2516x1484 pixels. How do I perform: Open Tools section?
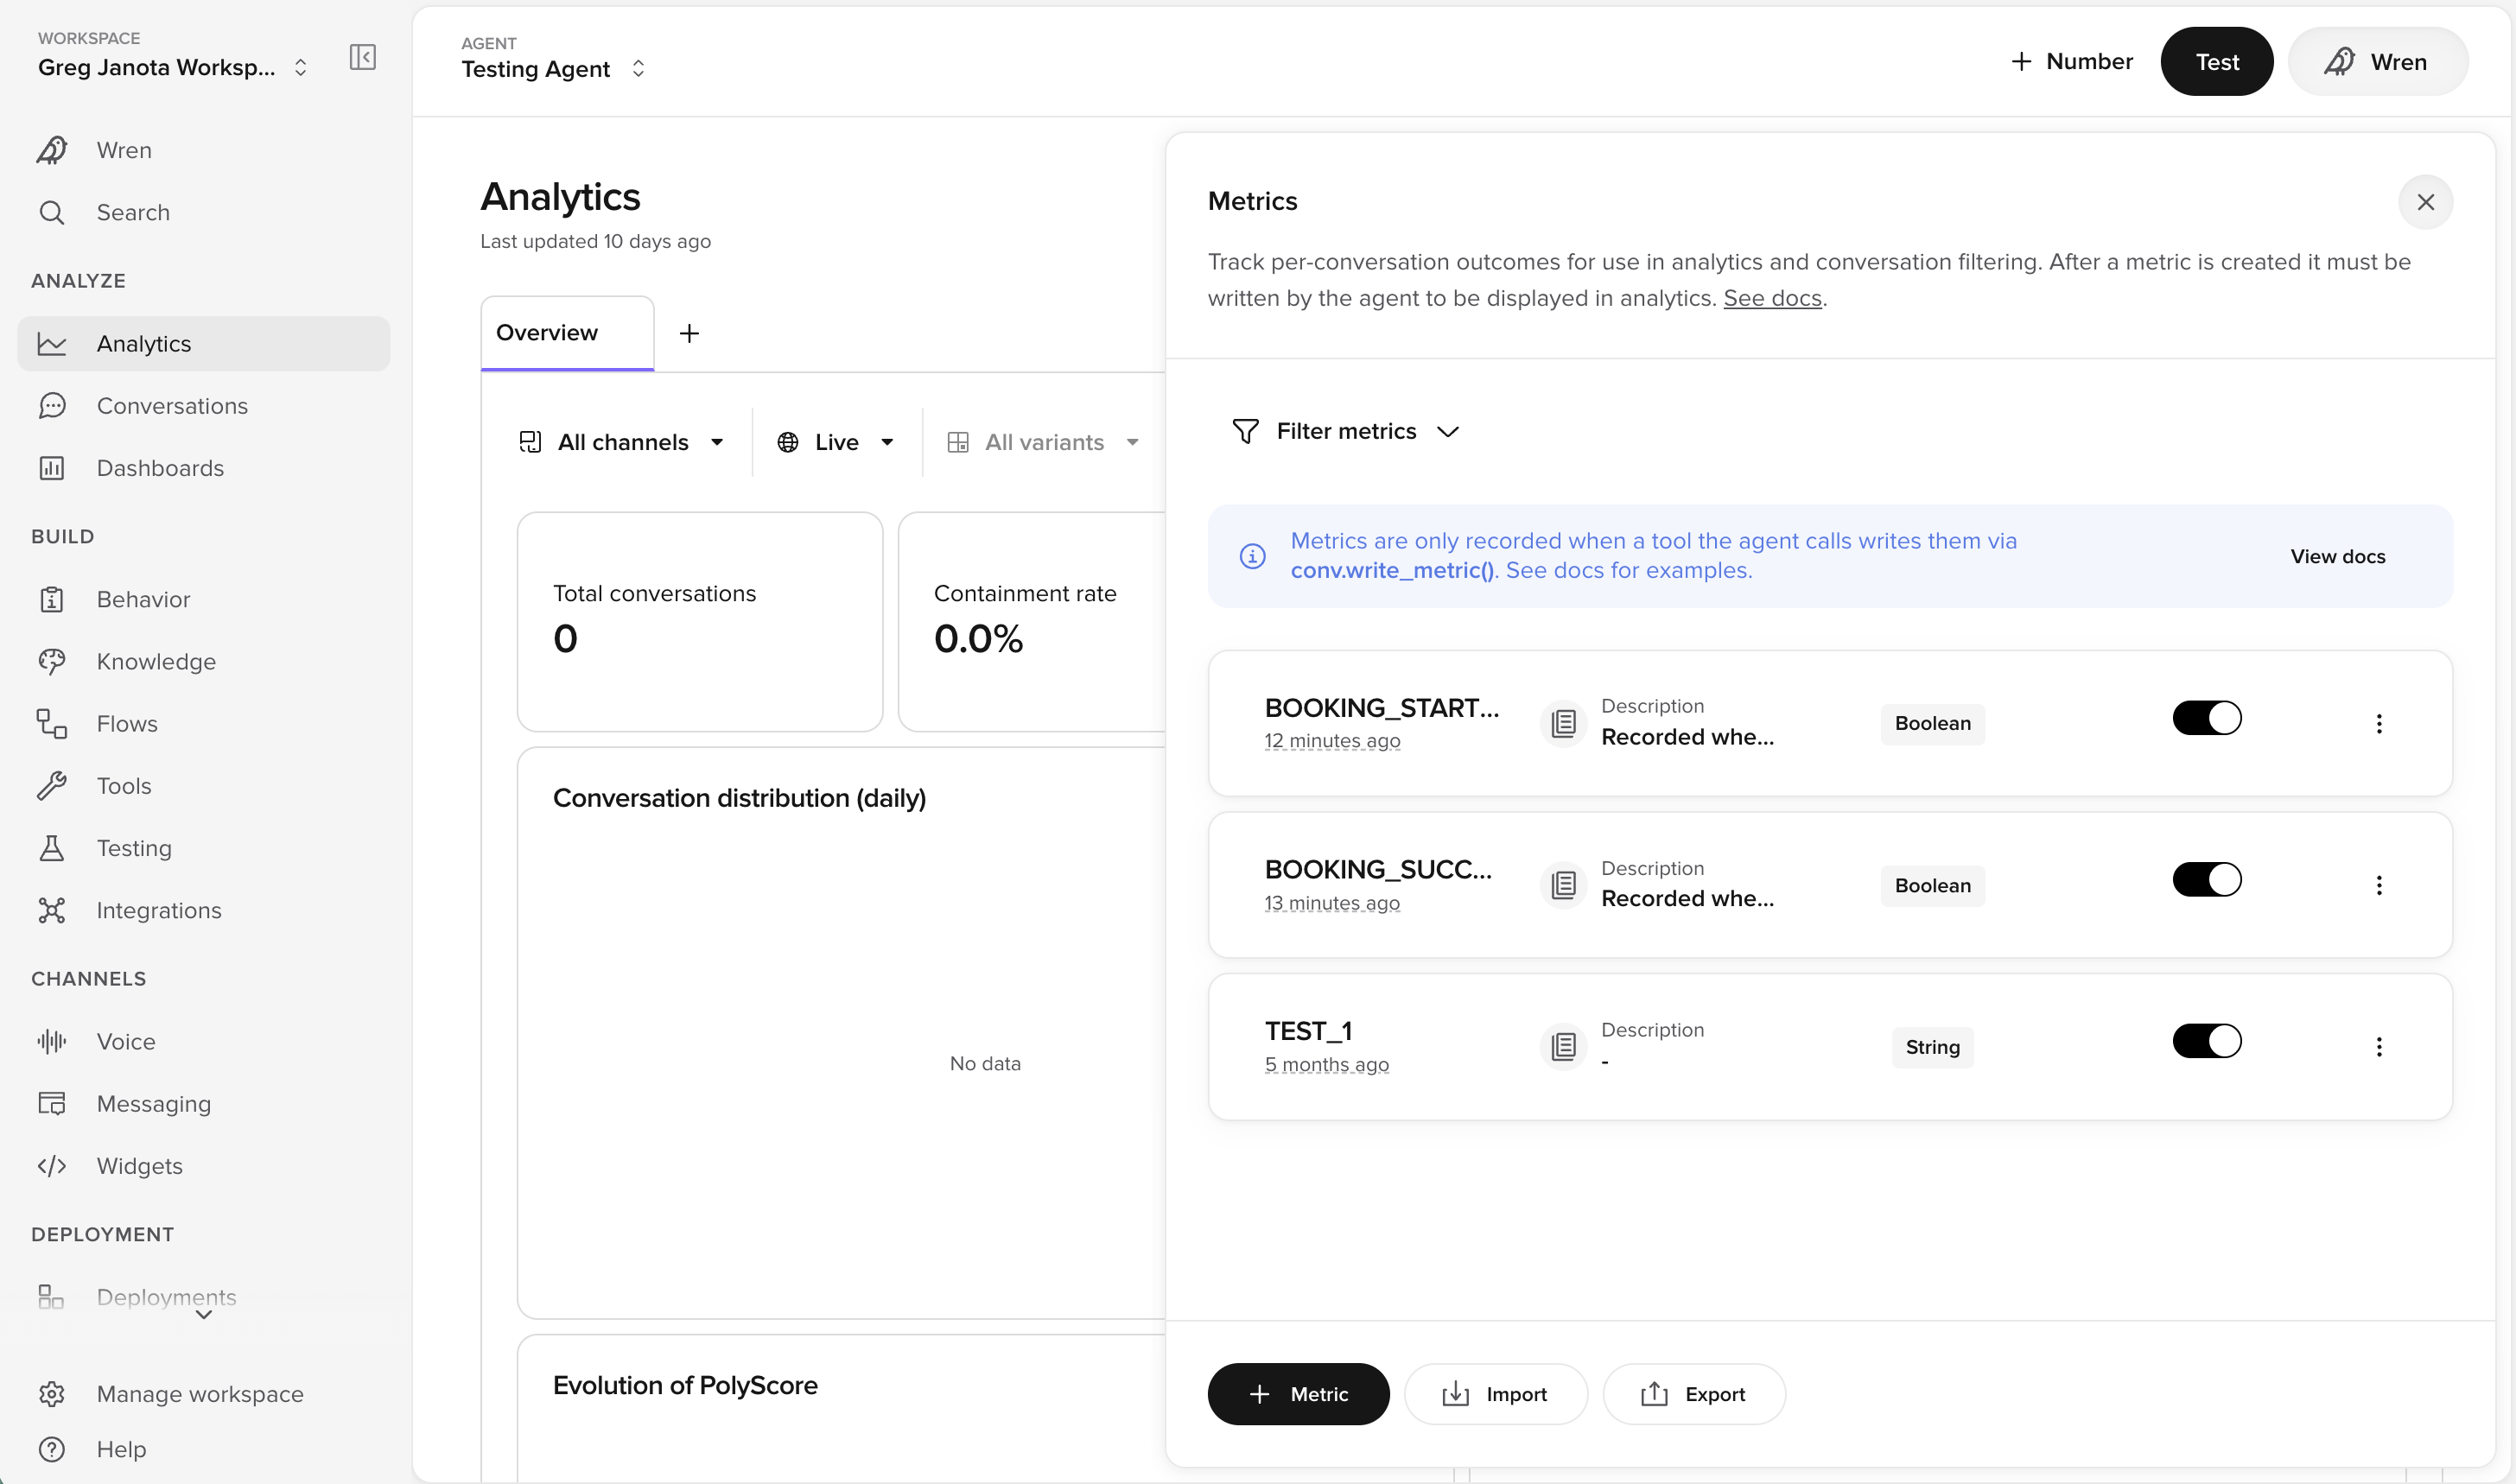tap(203, 786)
